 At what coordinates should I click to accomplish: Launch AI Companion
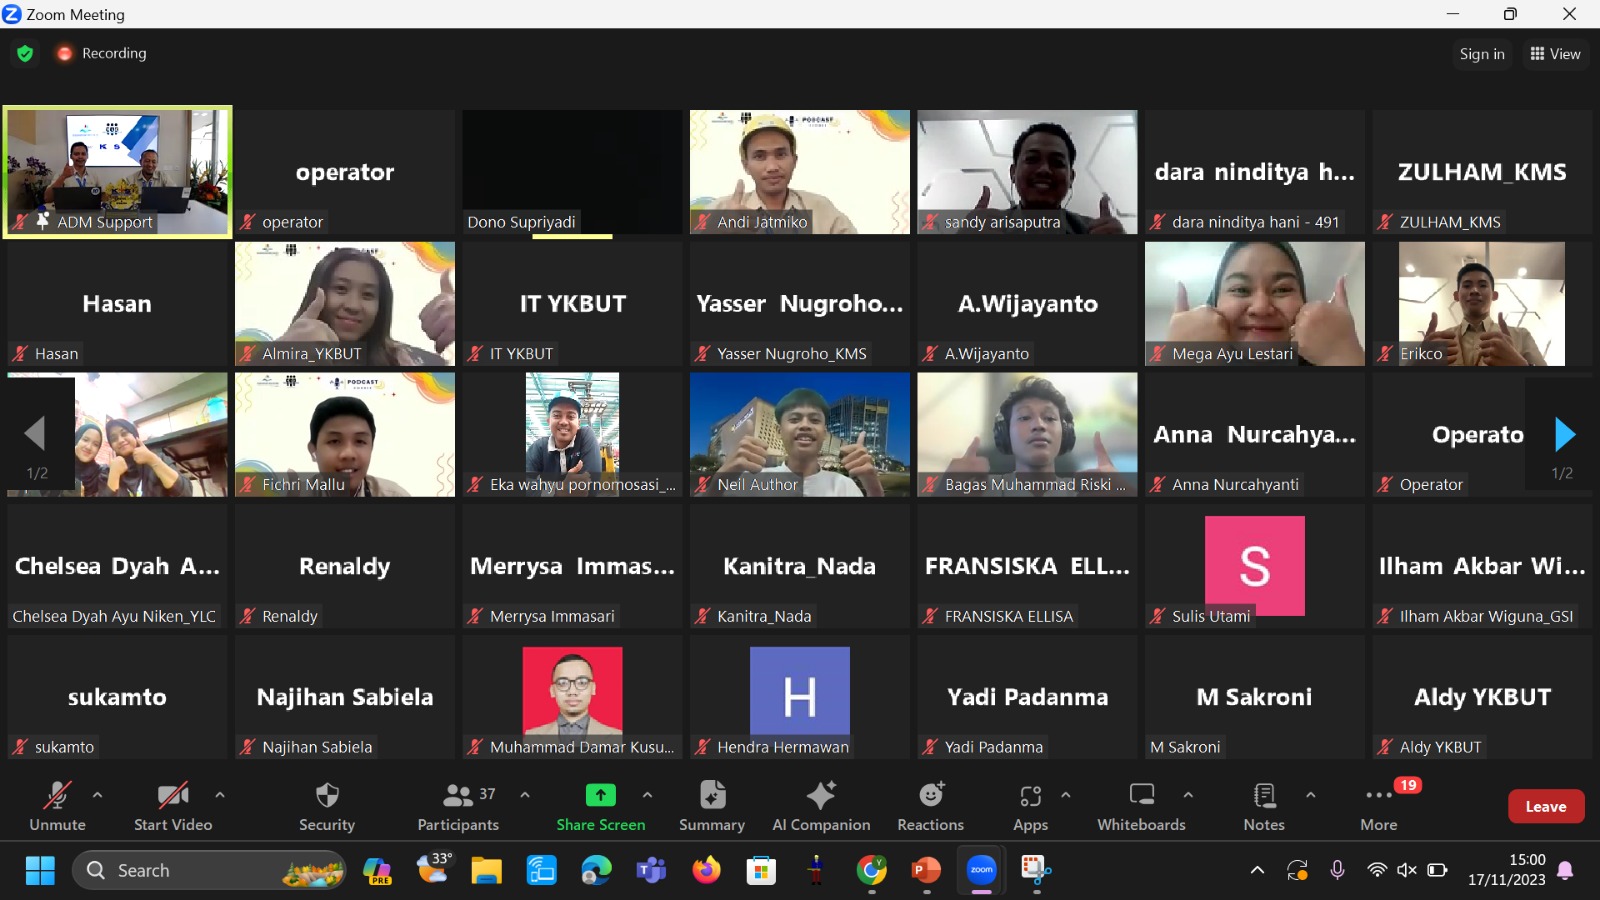821,796
